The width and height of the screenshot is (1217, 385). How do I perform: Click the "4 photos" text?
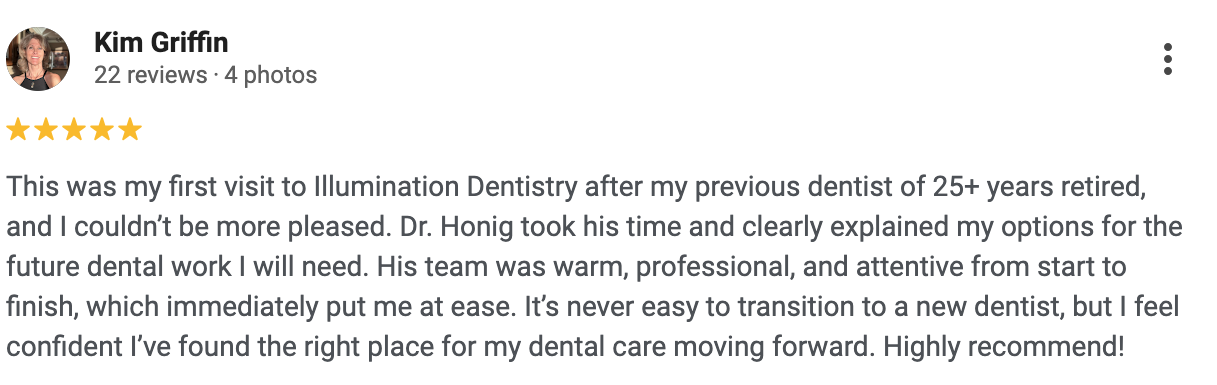[x=270, y=75]
